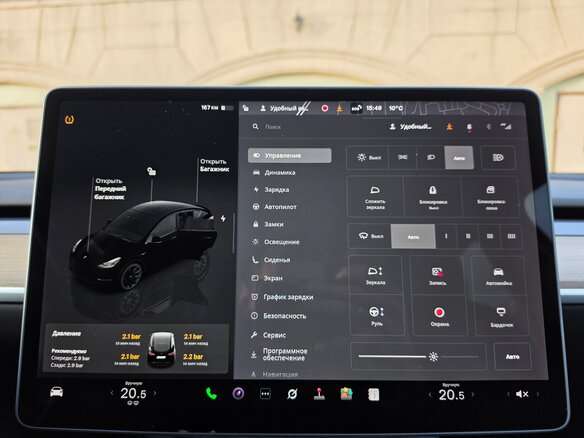Open the Динамика menu item
The image size is (584, 438).
tap(274, 172)
